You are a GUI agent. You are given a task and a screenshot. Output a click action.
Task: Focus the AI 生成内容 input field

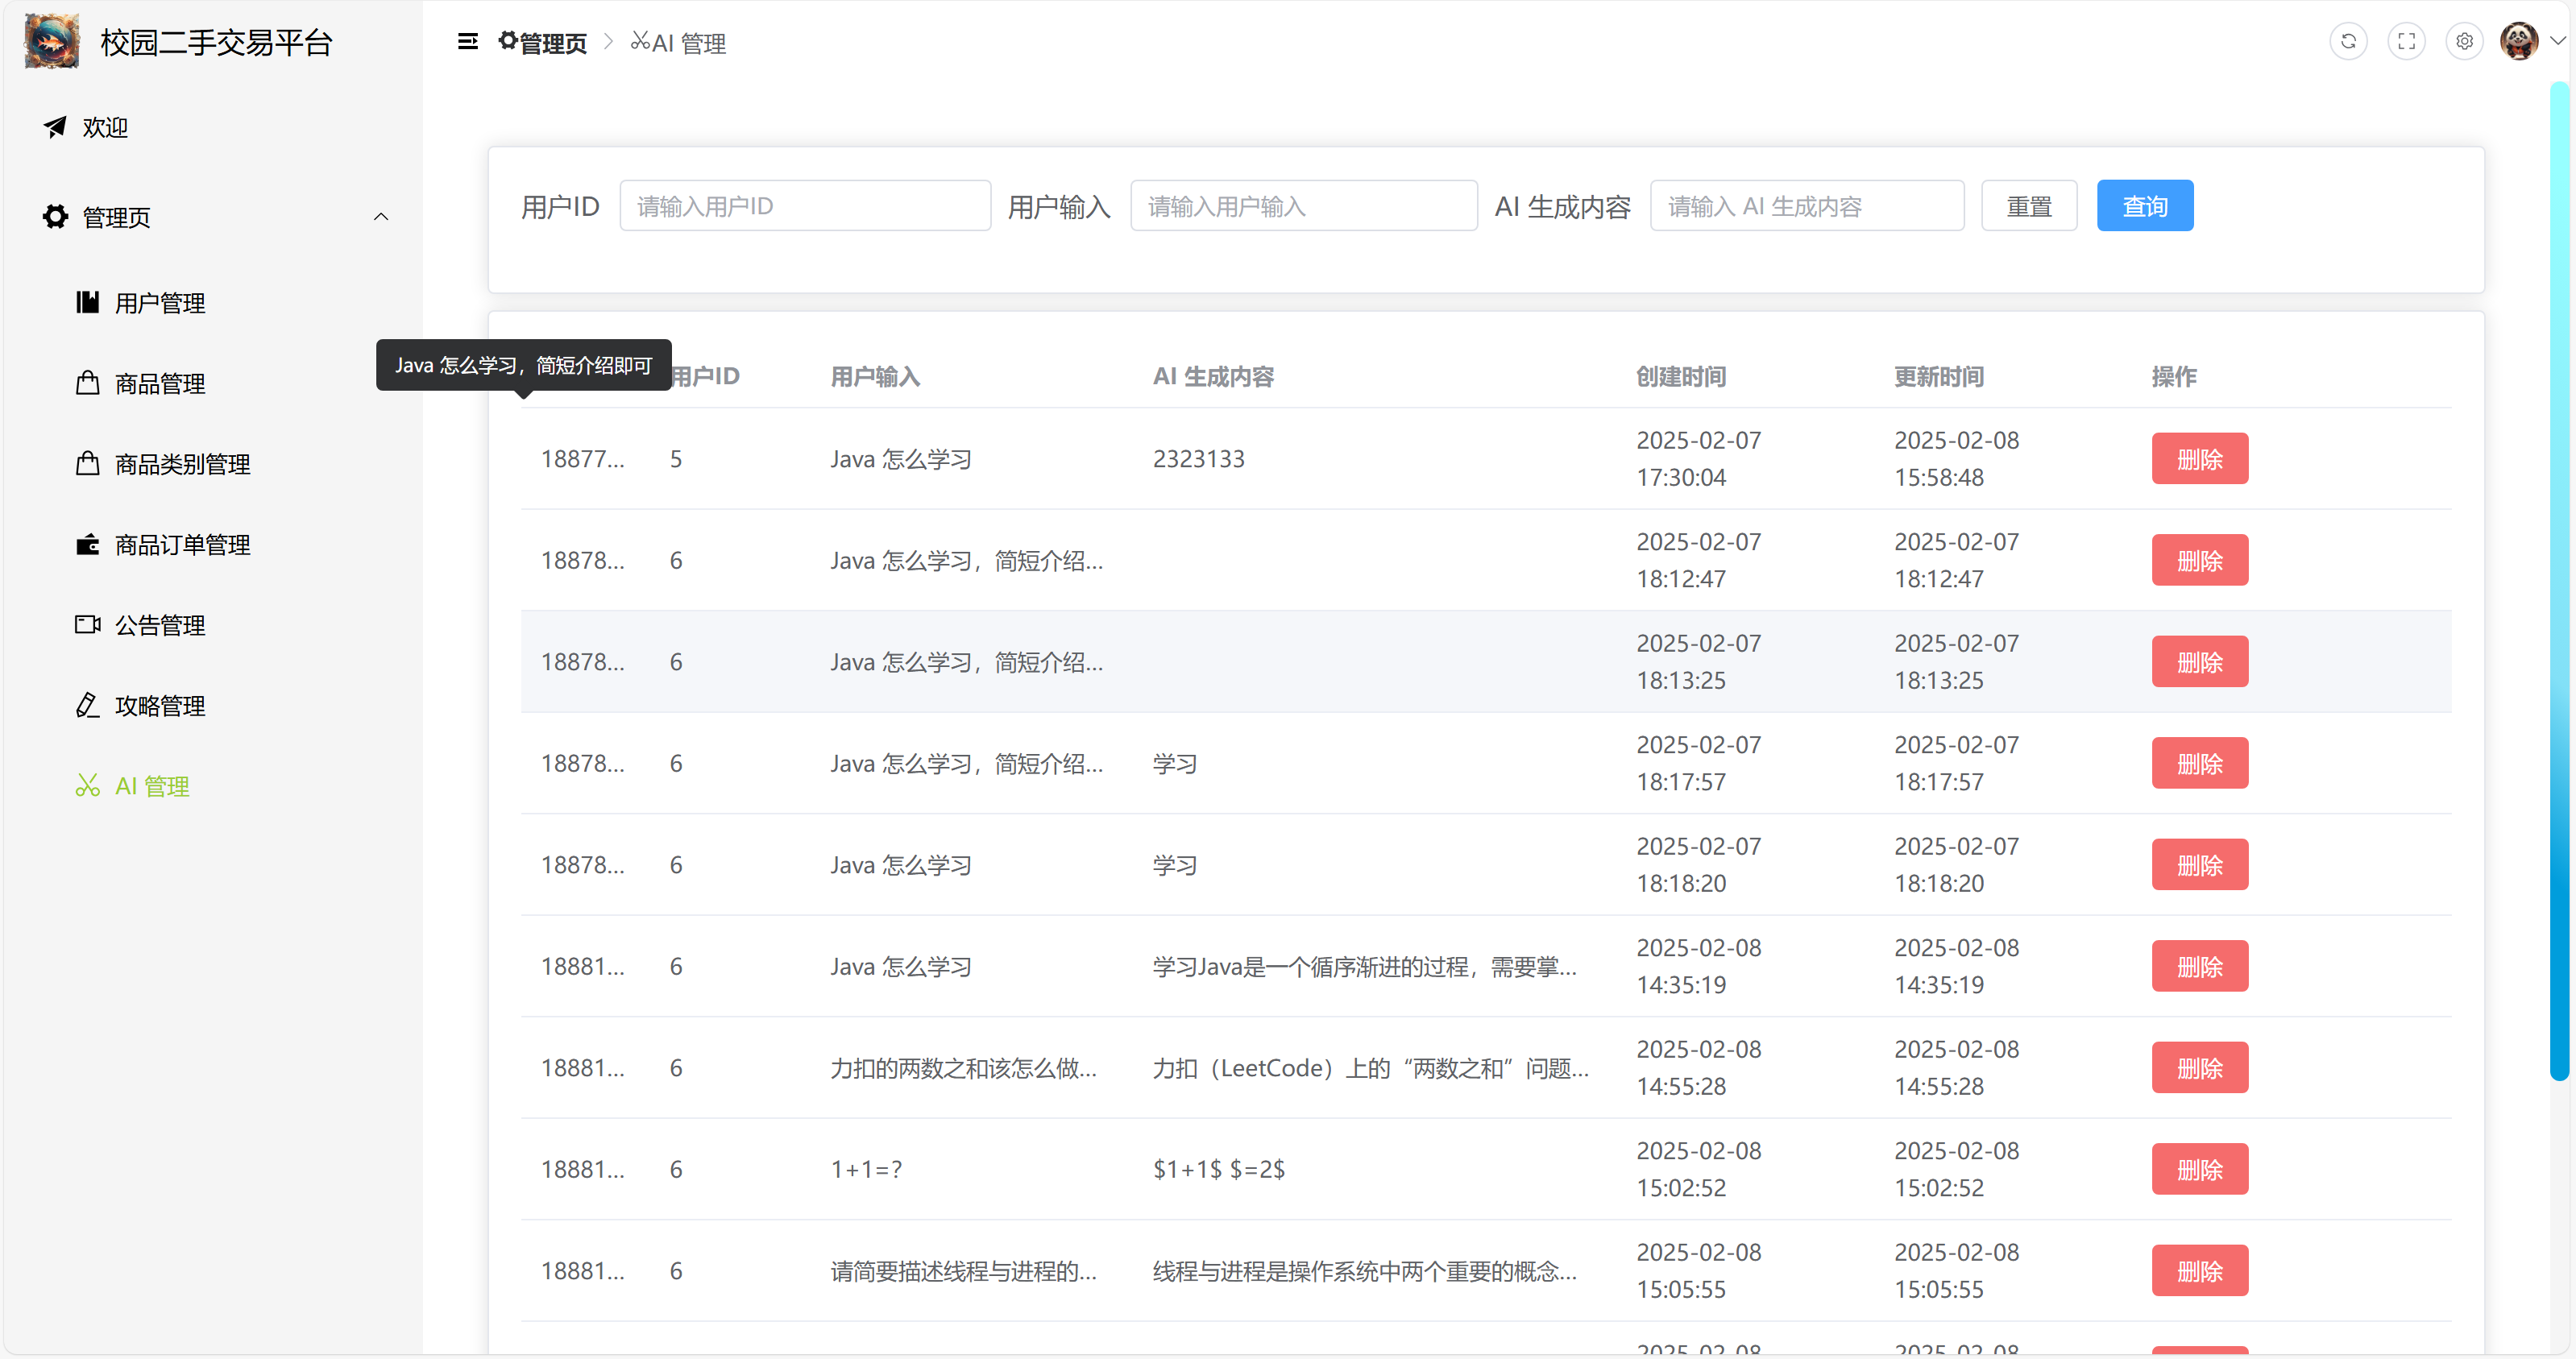coord(1806,206)
